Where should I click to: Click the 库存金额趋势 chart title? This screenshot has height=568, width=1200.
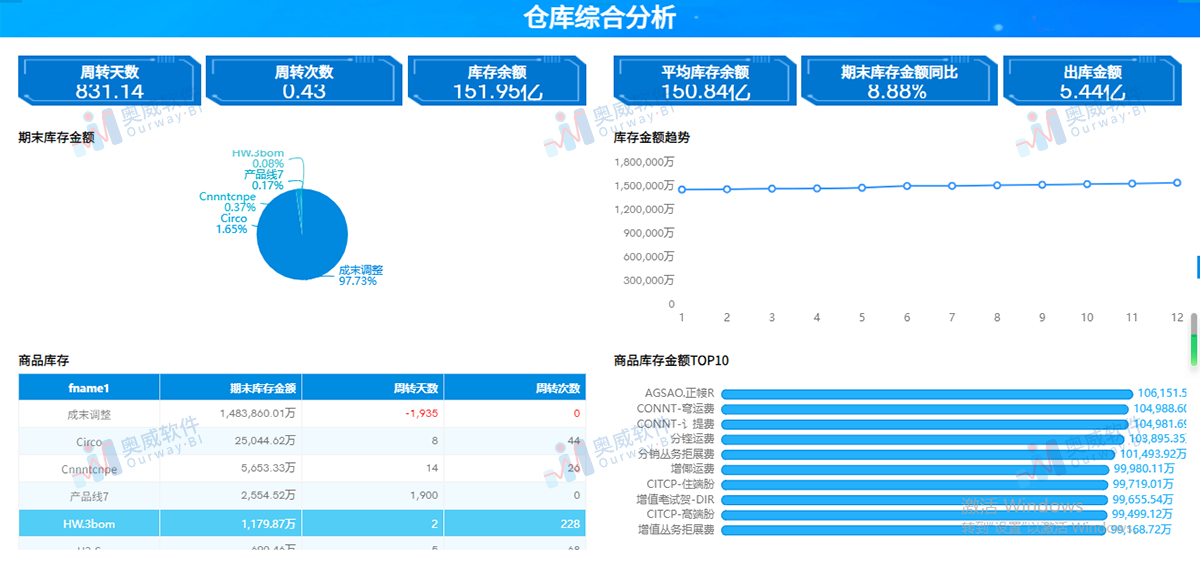click(652, 137)
